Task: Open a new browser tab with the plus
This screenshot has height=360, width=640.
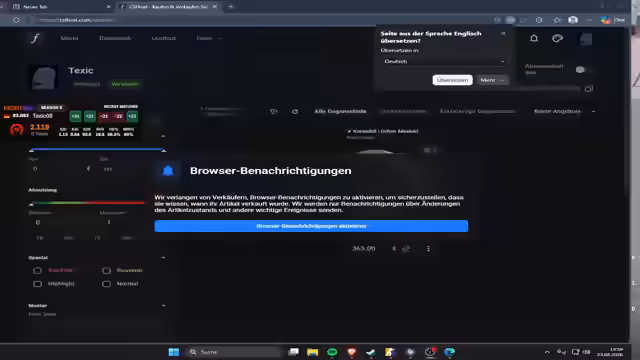Action: click(231, 7)
